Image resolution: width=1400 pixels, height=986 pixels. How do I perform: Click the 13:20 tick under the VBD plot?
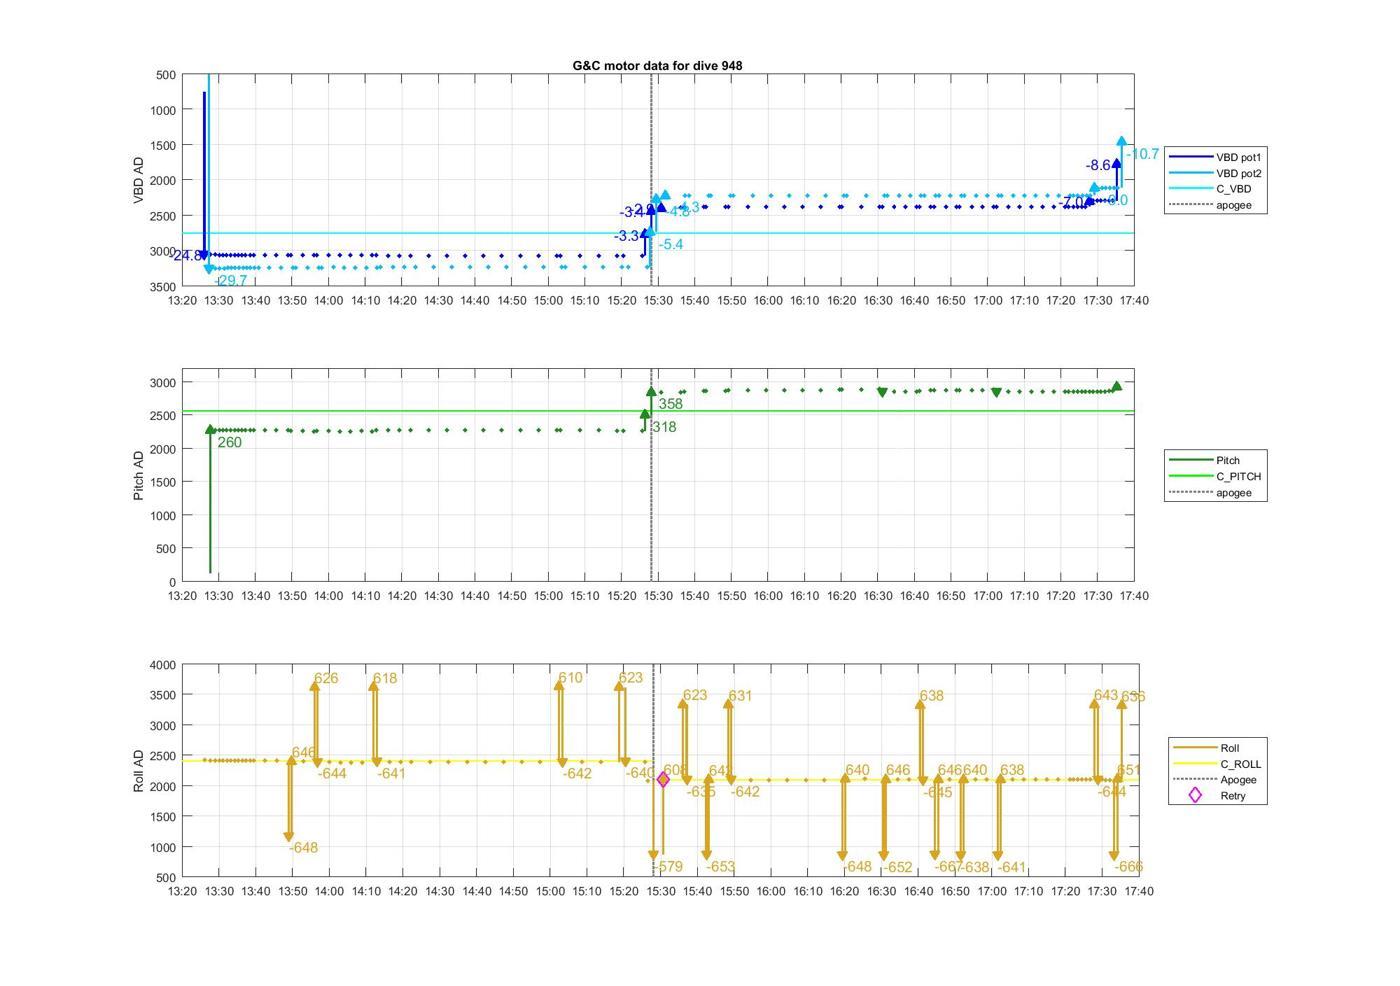click(182, 300)
